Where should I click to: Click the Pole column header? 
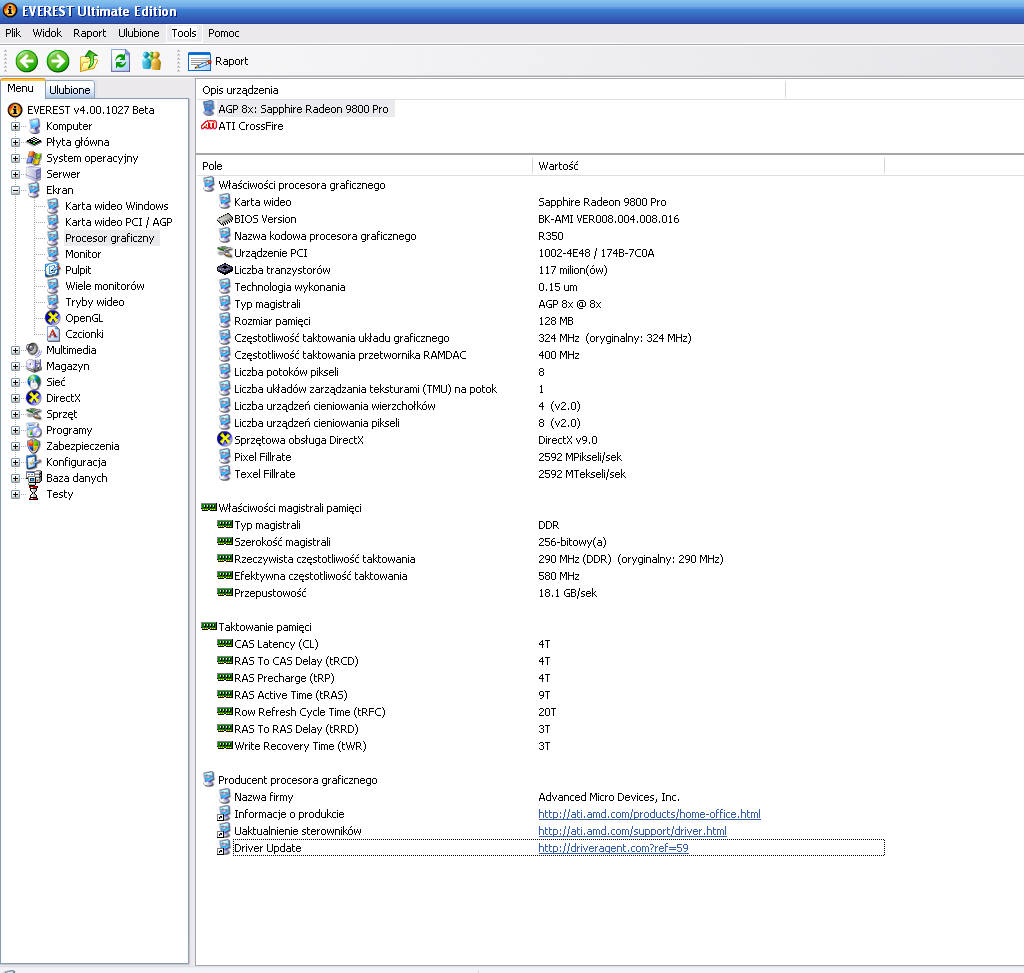(364, 166)
